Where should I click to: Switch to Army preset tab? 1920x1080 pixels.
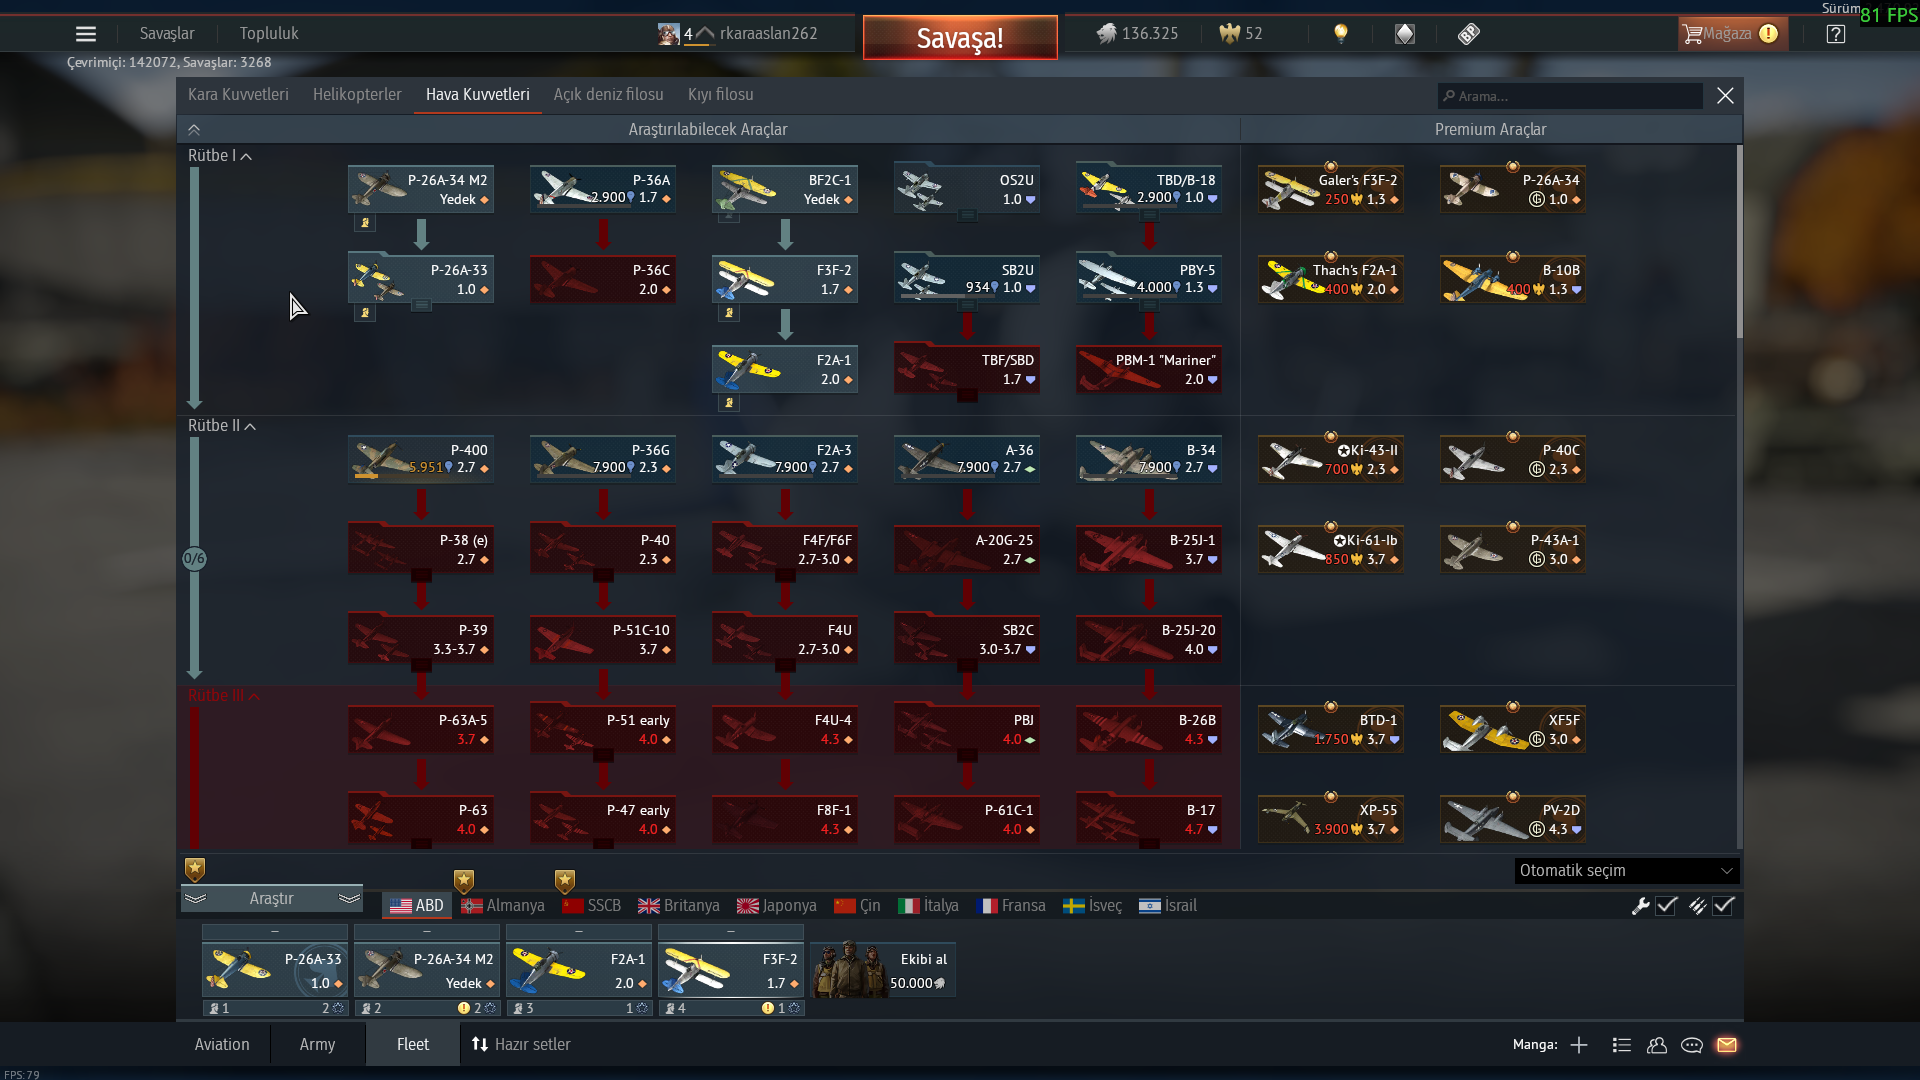[x=317, y=1045]
